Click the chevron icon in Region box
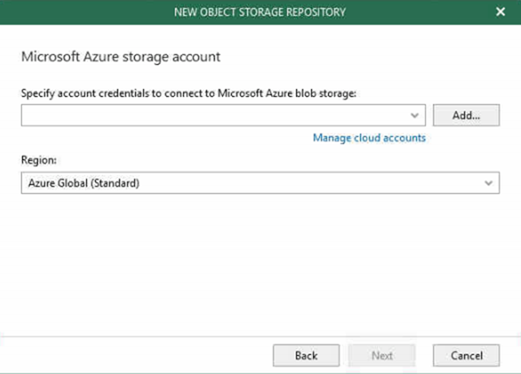Screen dimensions: 521x374 488,183
